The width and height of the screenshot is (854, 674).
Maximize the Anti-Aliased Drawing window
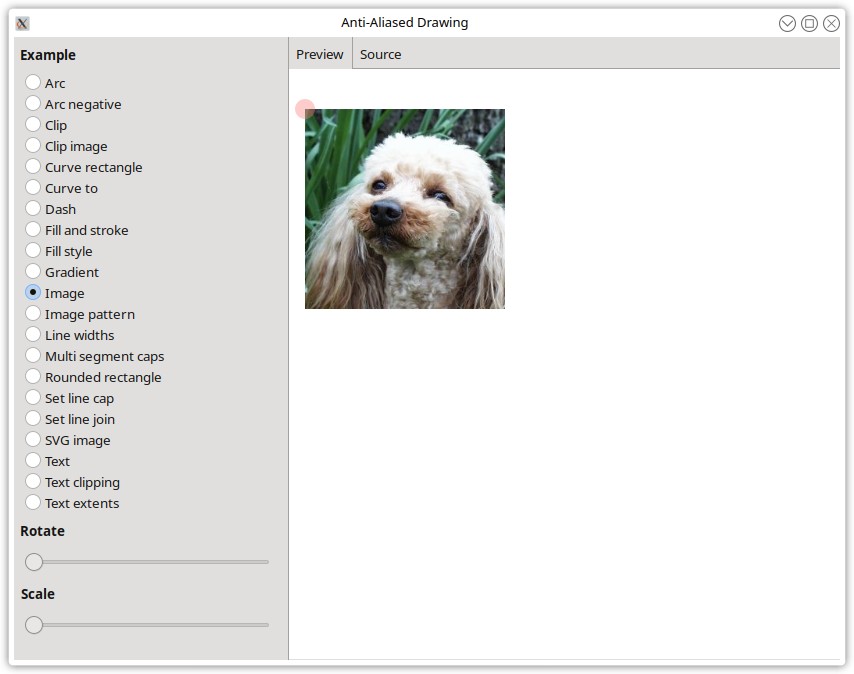[x=809, y=23]
